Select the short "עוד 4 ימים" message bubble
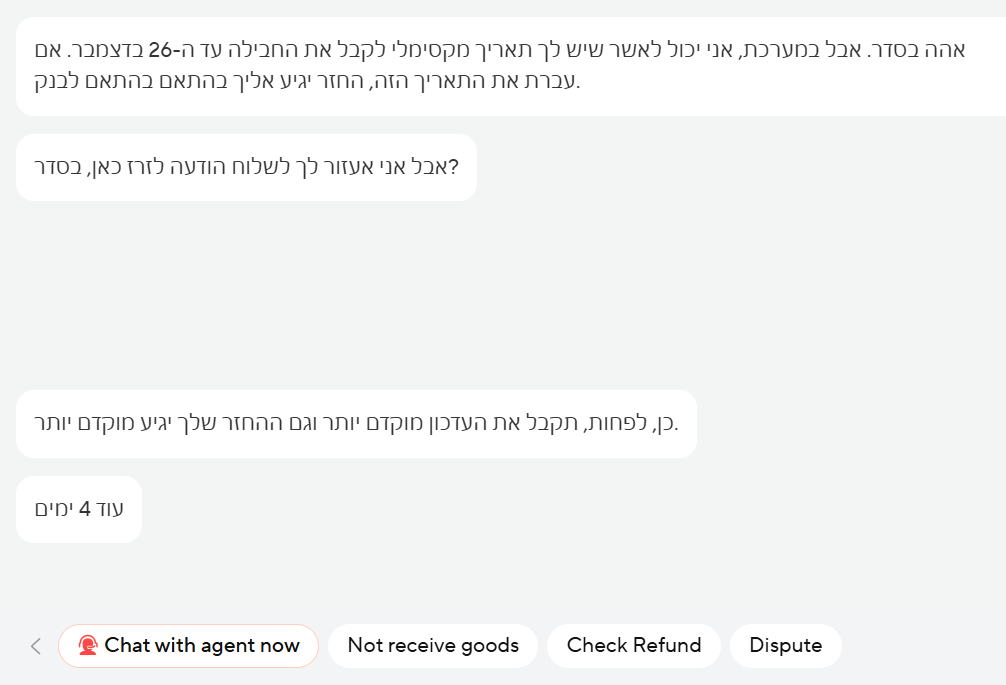 point(79,509)
